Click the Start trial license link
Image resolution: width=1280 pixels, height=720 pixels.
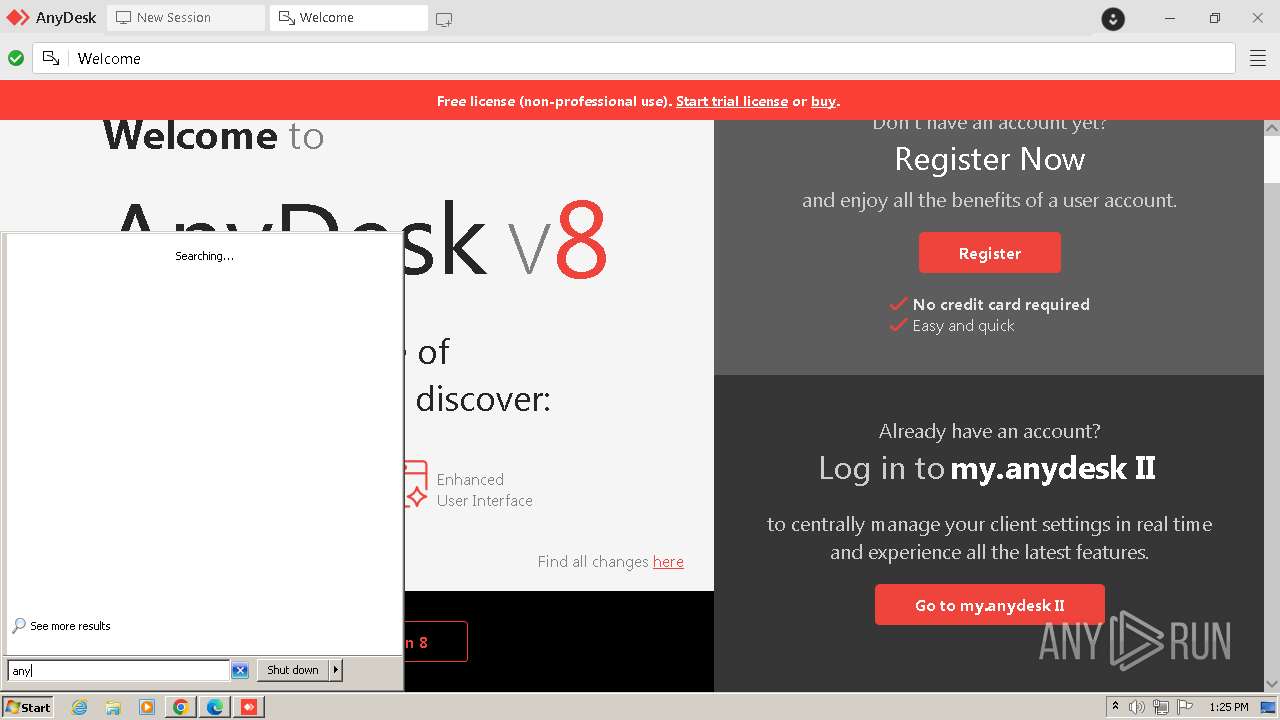coord(732,101)
